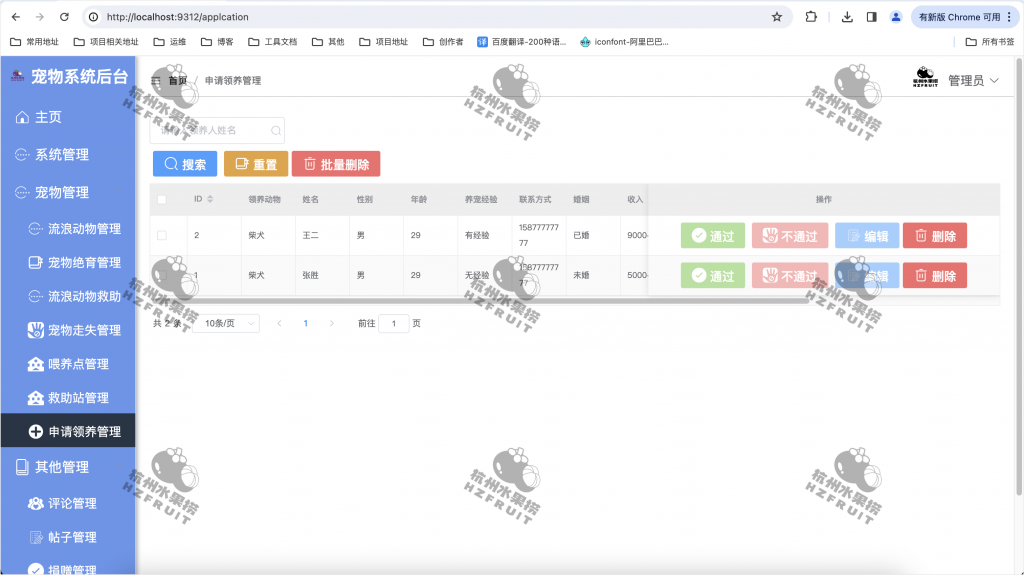
Task: Open the 工具文档 bookmark folder
Action: (272, 42)
